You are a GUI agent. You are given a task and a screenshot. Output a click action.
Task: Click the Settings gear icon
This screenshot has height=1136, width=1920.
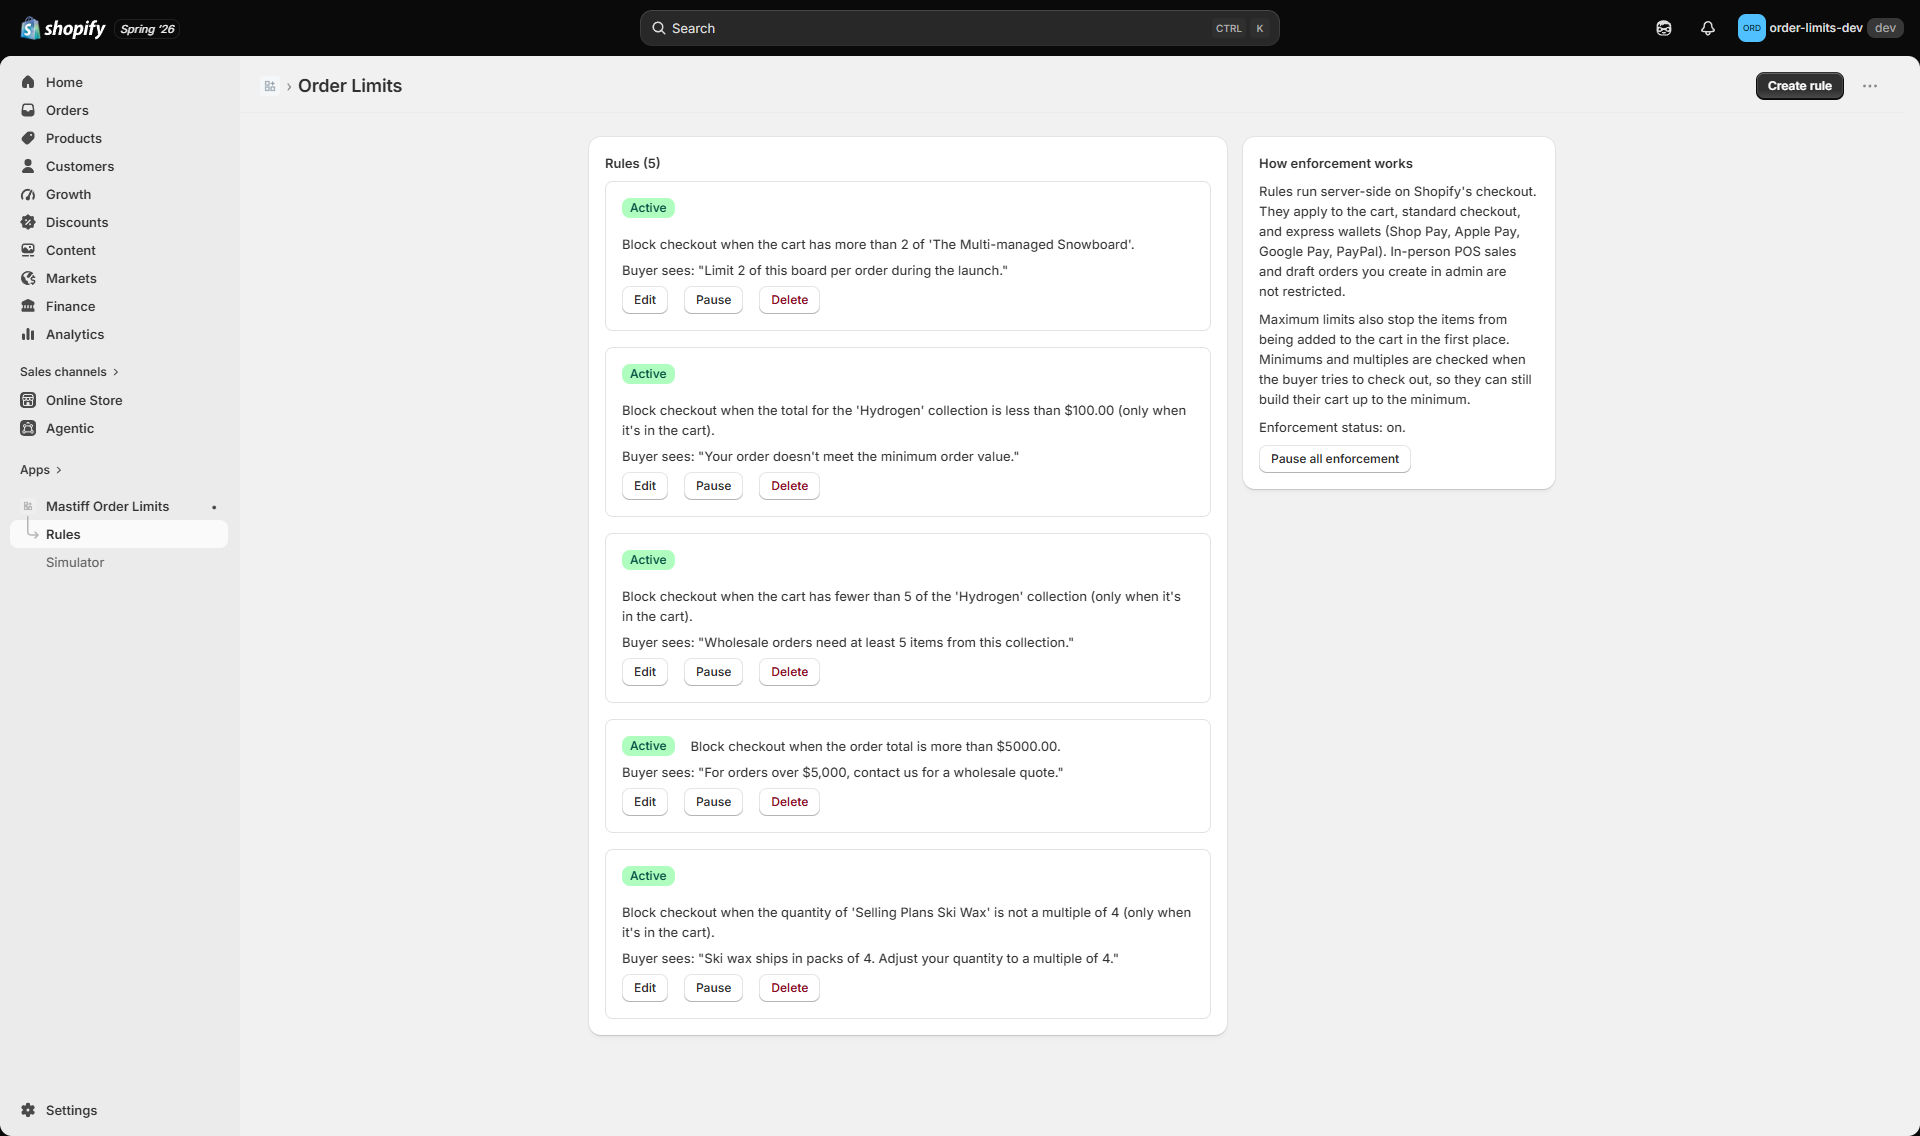click(x=28, y=1110)
